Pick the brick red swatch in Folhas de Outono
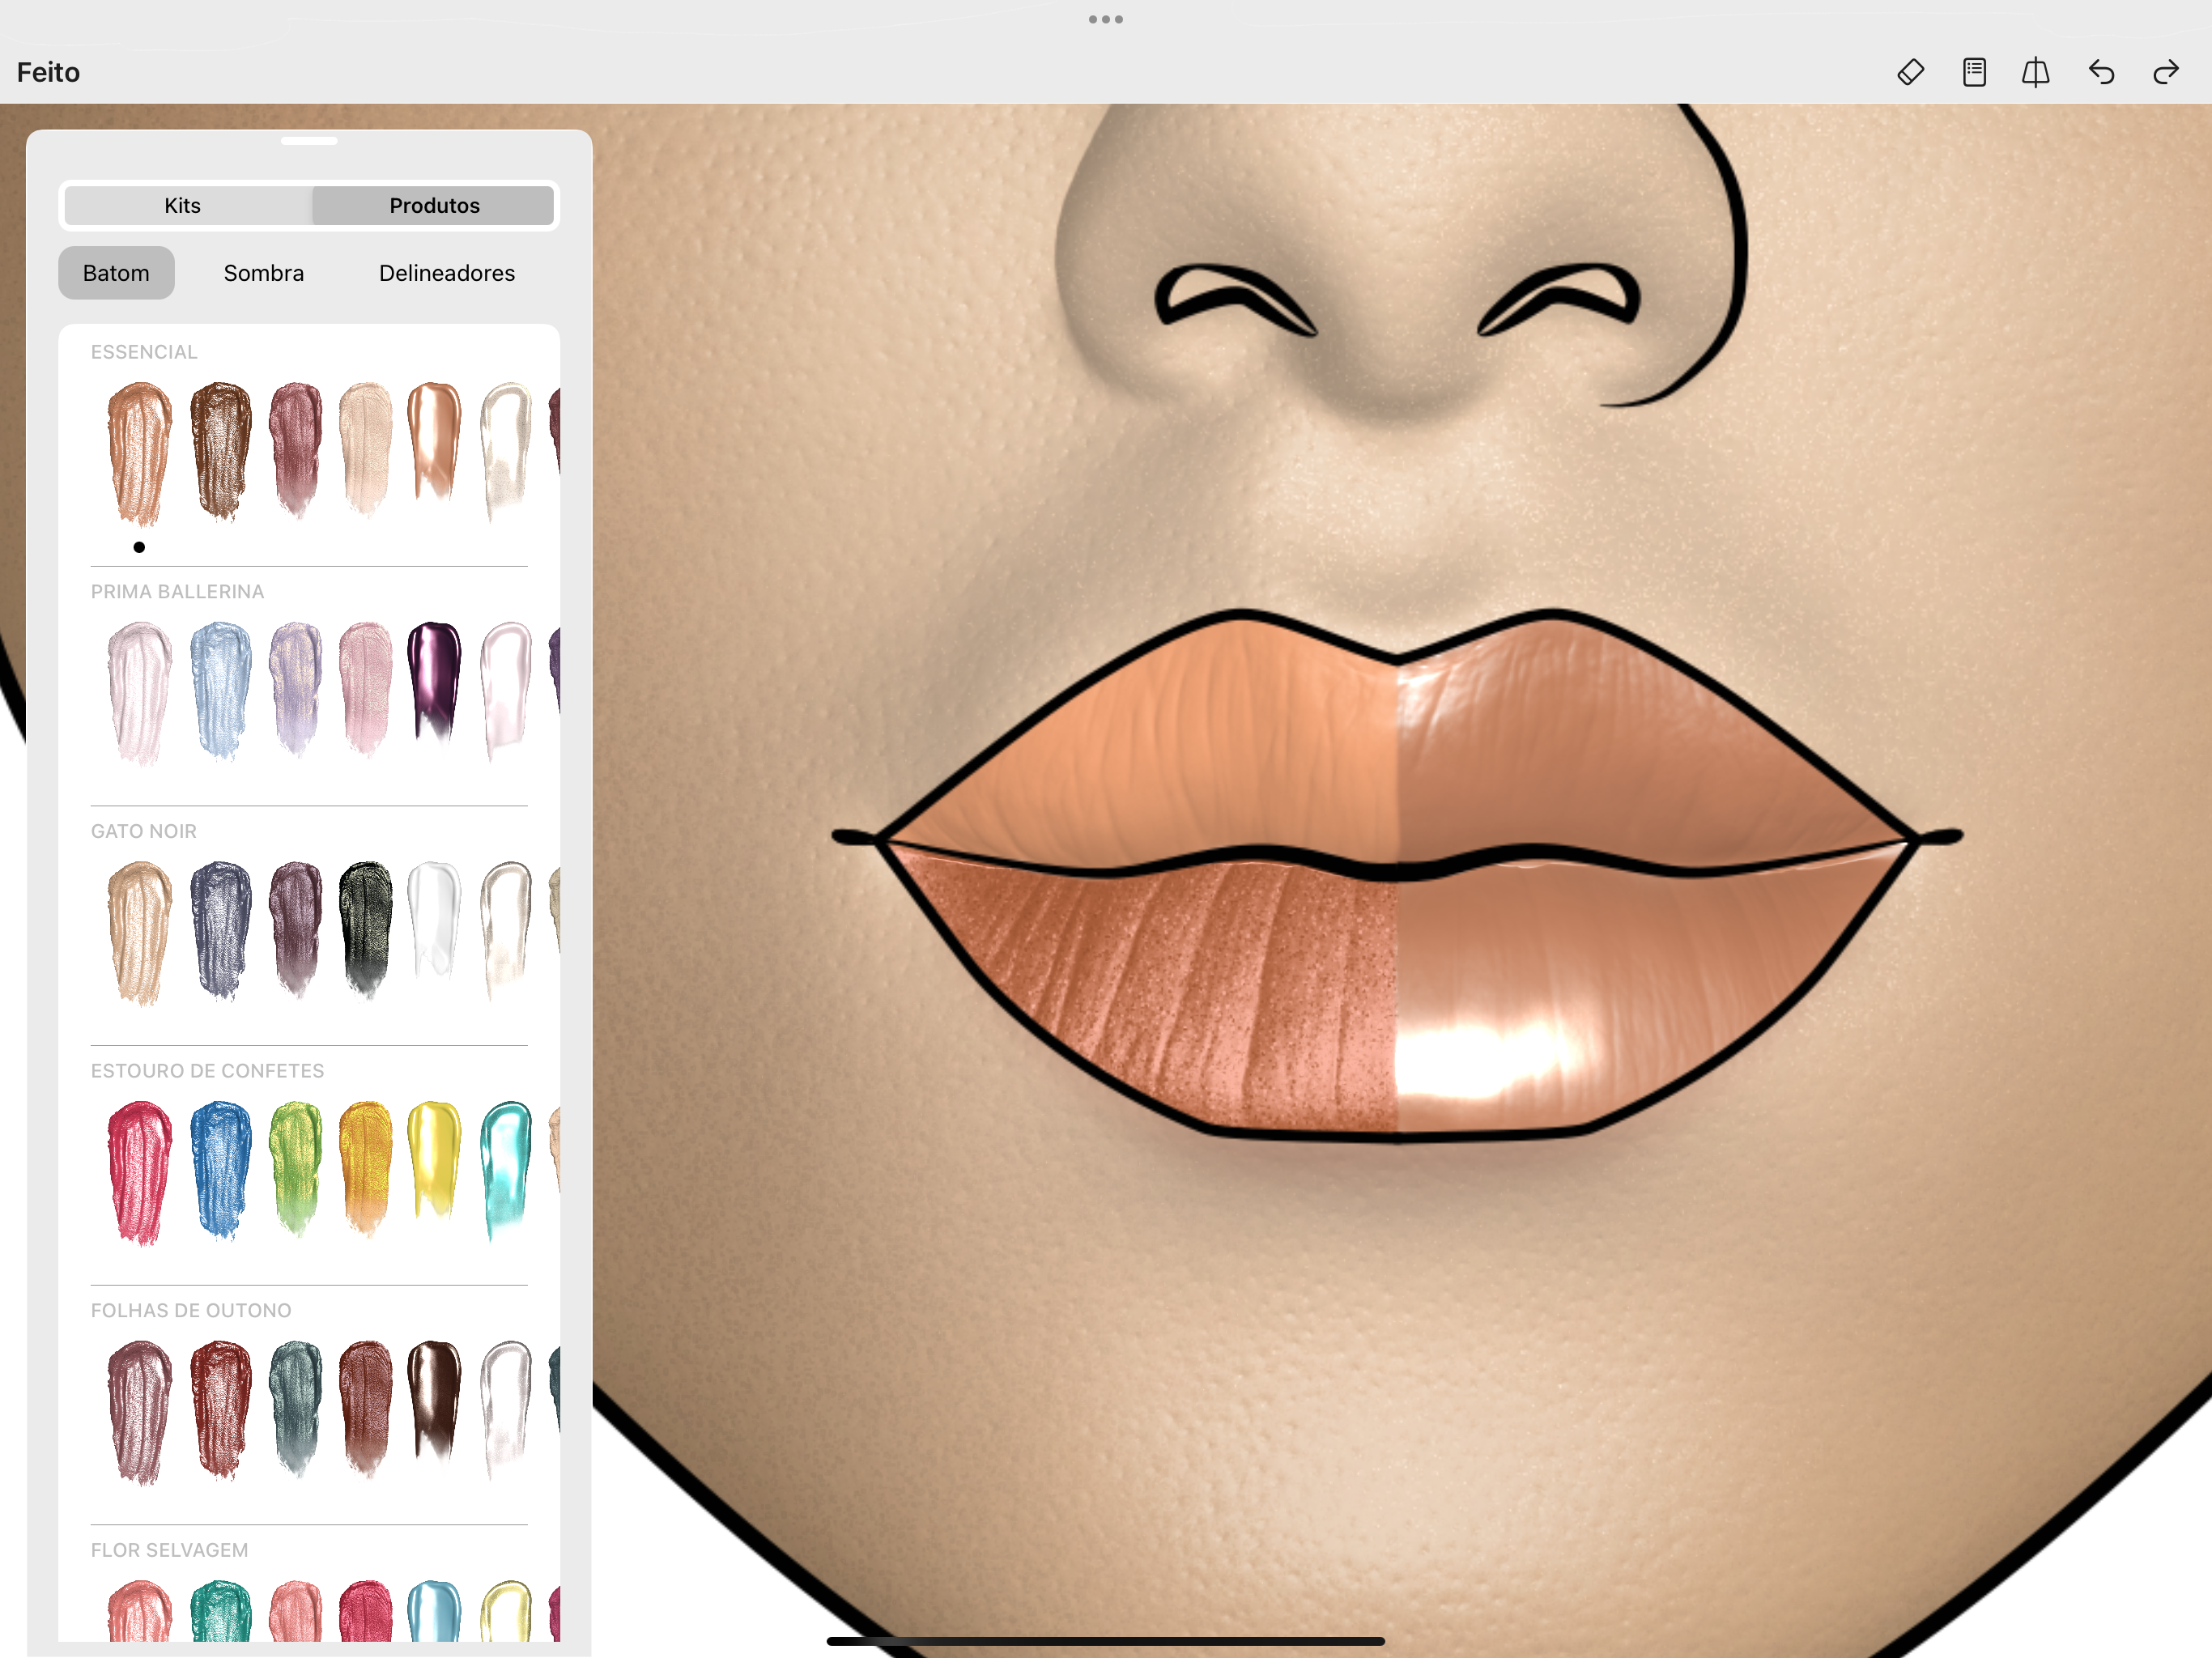 coord(220,1410)
